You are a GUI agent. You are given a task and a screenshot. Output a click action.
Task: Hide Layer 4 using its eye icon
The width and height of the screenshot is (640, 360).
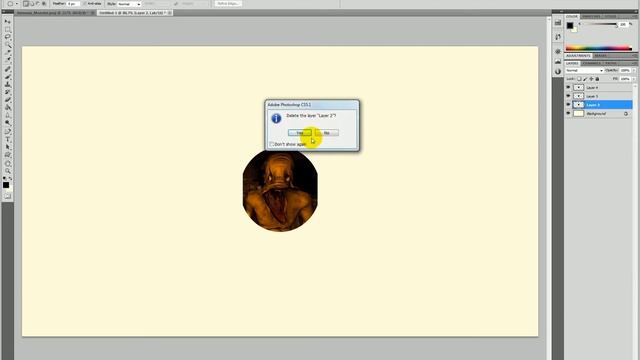pyautogui.click(x=568, y=87)
